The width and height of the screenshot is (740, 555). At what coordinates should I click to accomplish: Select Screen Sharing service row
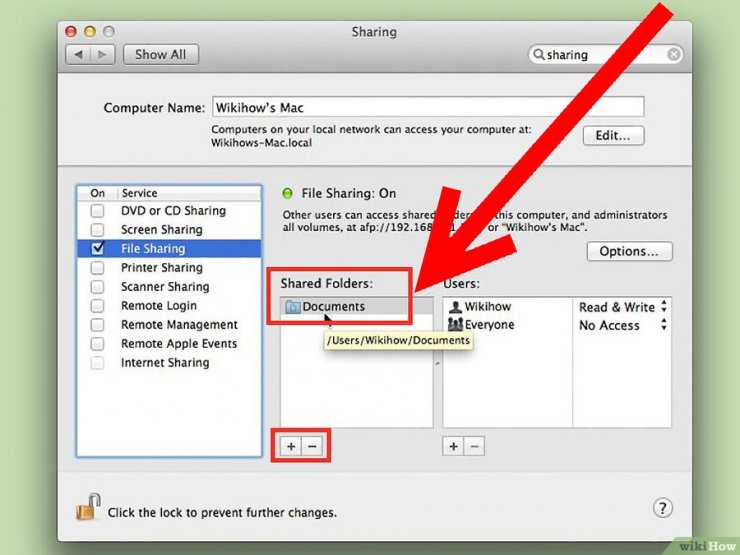pos(169,230)
